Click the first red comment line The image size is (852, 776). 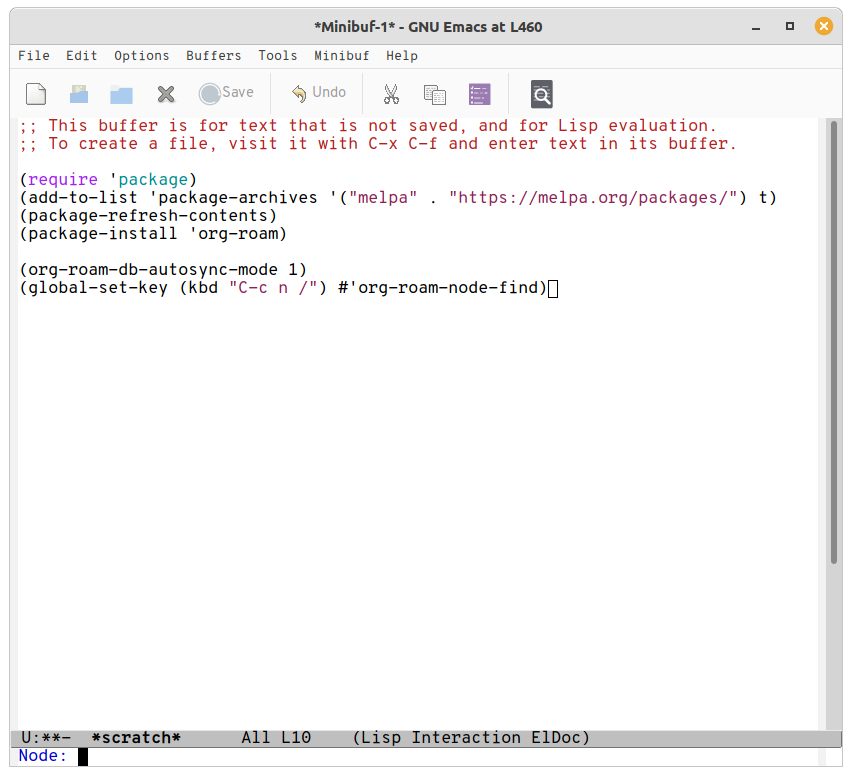[x=368, y=126]
